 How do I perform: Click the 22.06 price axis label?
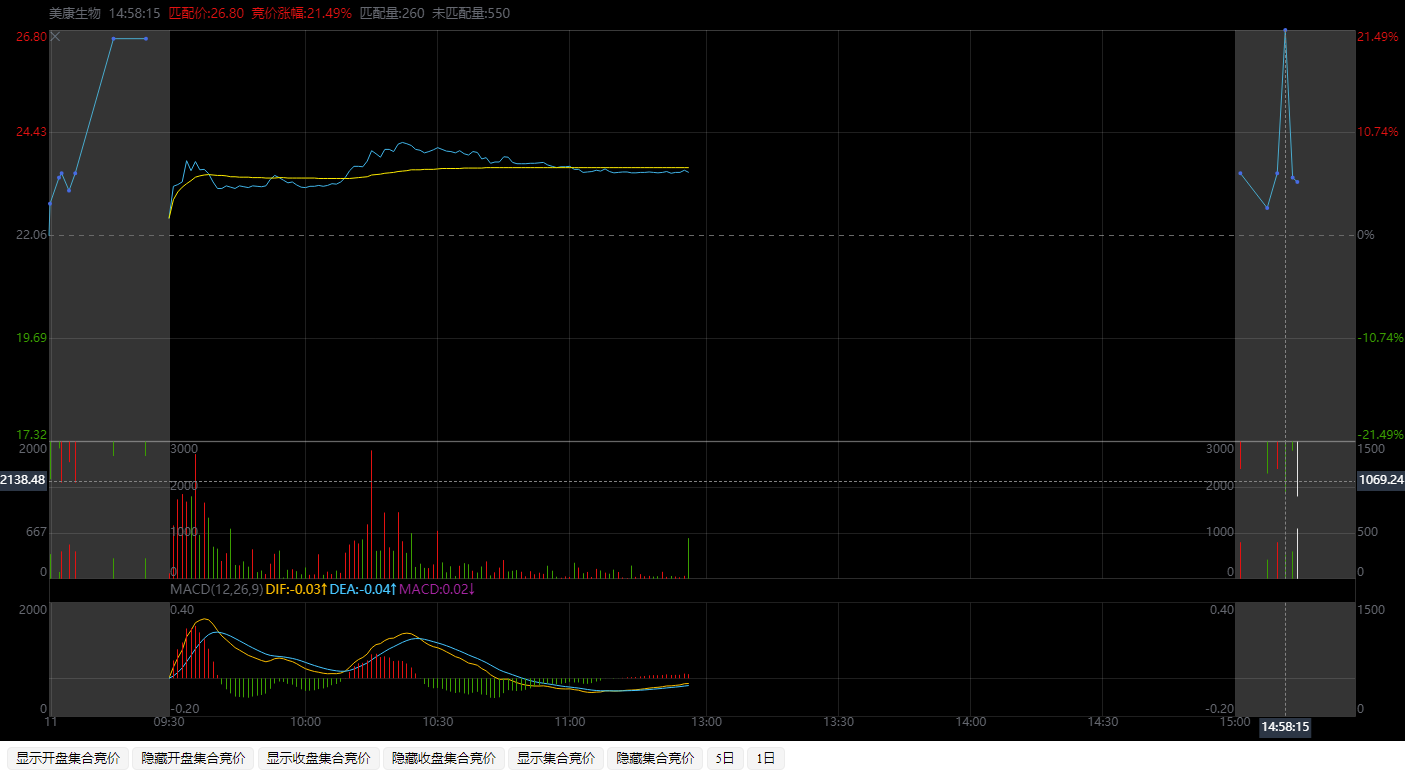pyautogui.click(x=32, y=235)
